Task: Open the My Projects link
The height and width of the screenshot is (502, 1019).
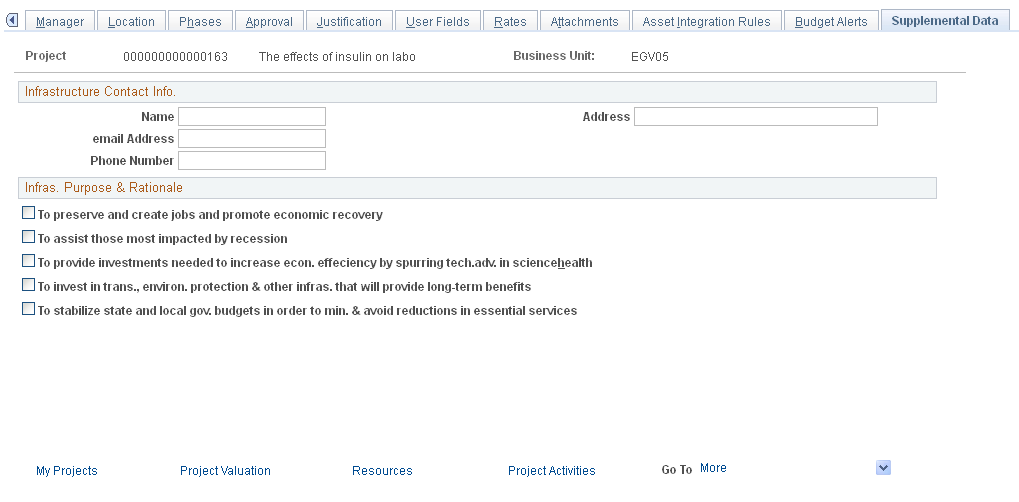Action: pos(67,471)
